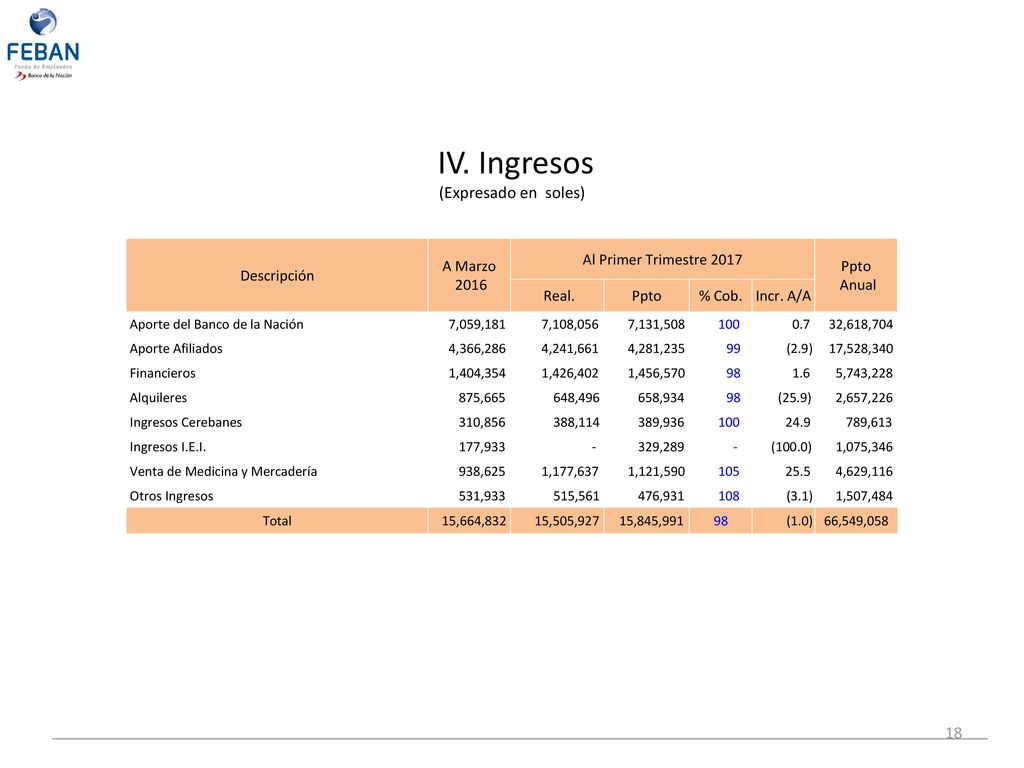Click the (100.0) increment value
Viewport: 1024px width, 768px height.
[791, 447]
